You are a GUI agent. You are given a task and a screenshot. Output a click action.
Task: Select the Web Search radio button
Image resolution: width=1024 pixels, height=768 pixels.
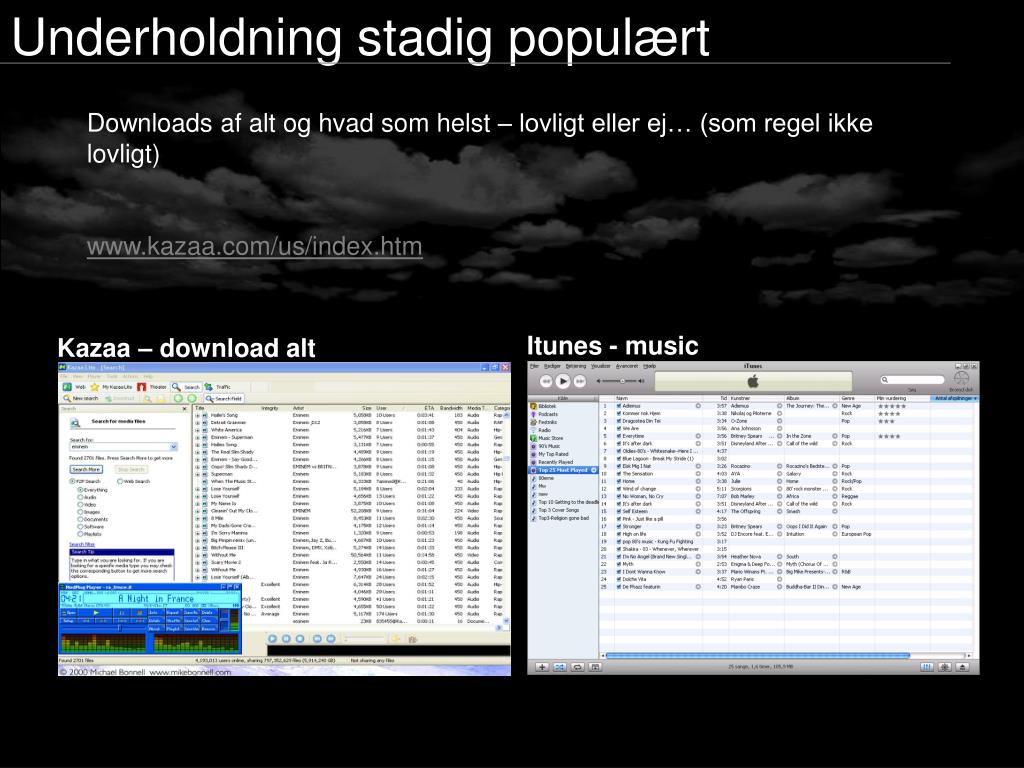click(x=120, y=481)
